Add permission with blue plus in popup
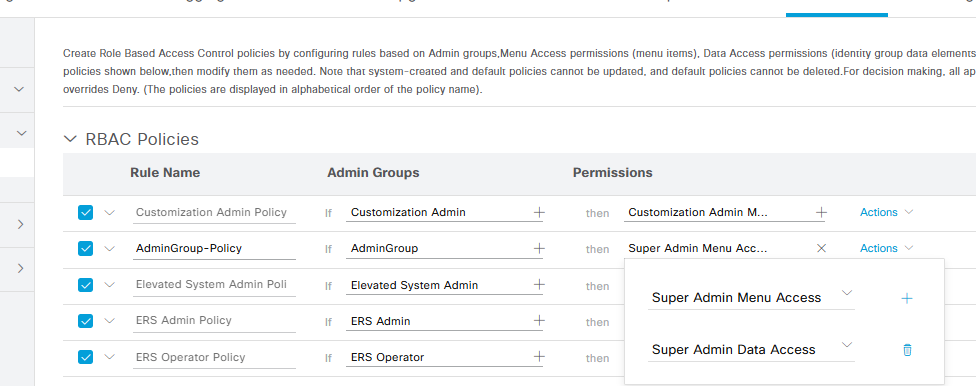976x386 pixels. pyautogui.click(x=907, y=299)
